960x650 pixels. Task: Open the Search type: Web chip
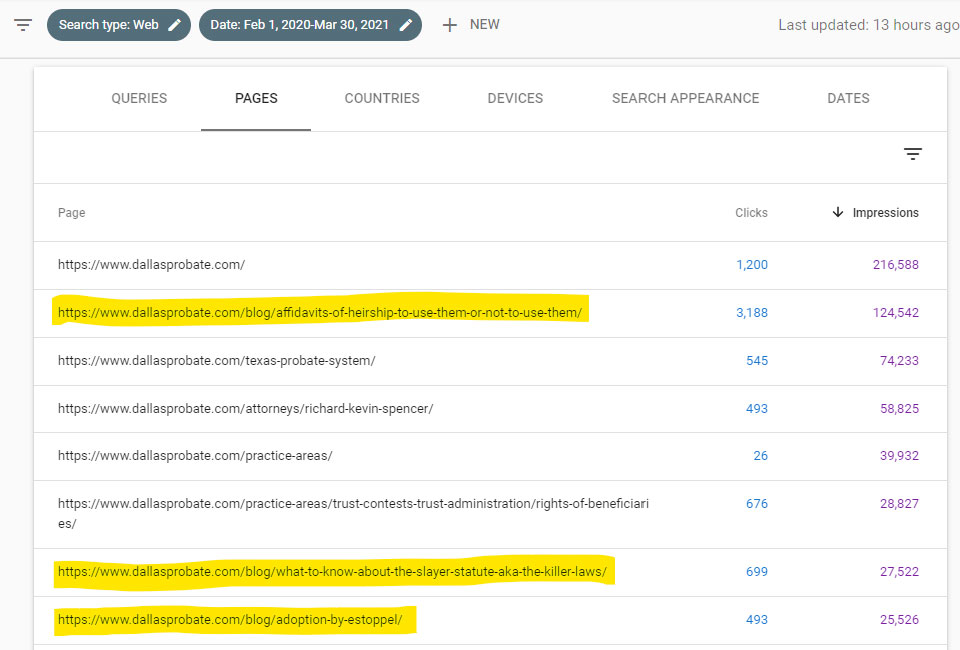point(108,25)
